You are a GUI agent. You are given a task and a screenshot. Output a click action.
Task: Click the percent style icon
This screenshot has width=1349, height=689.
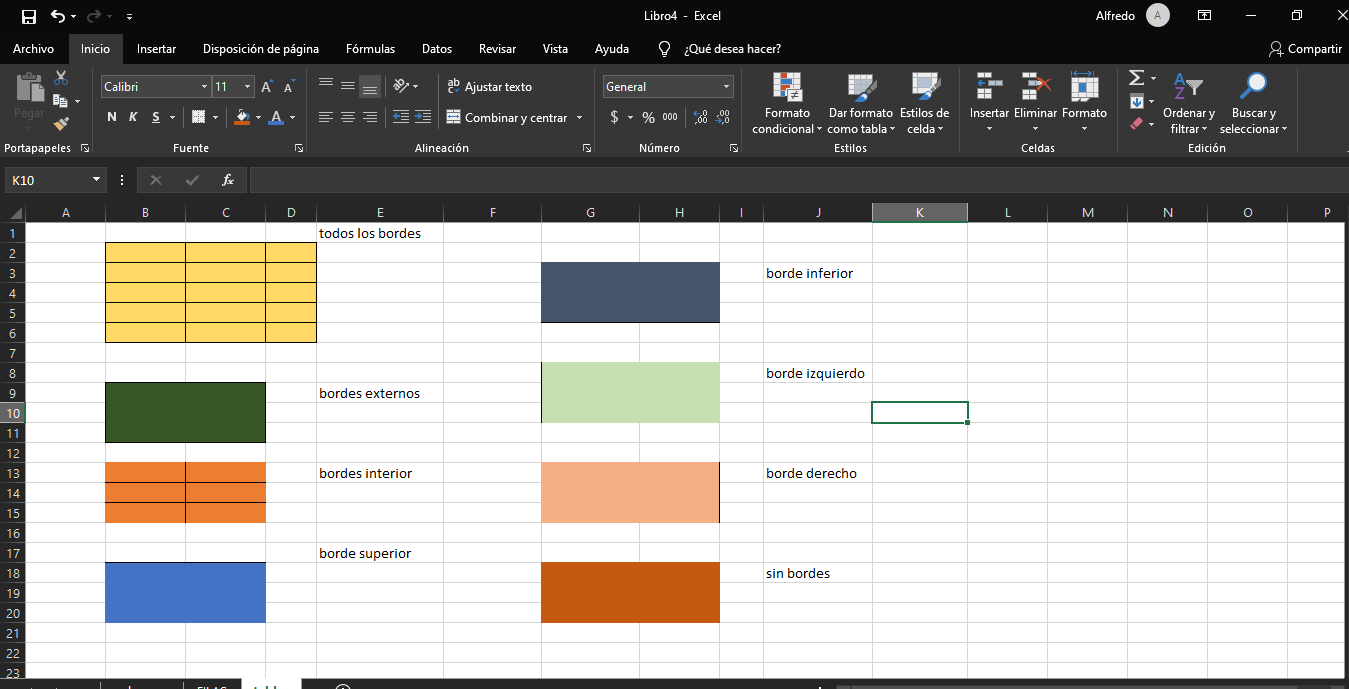pyautogui.click(x=648, y=117)
